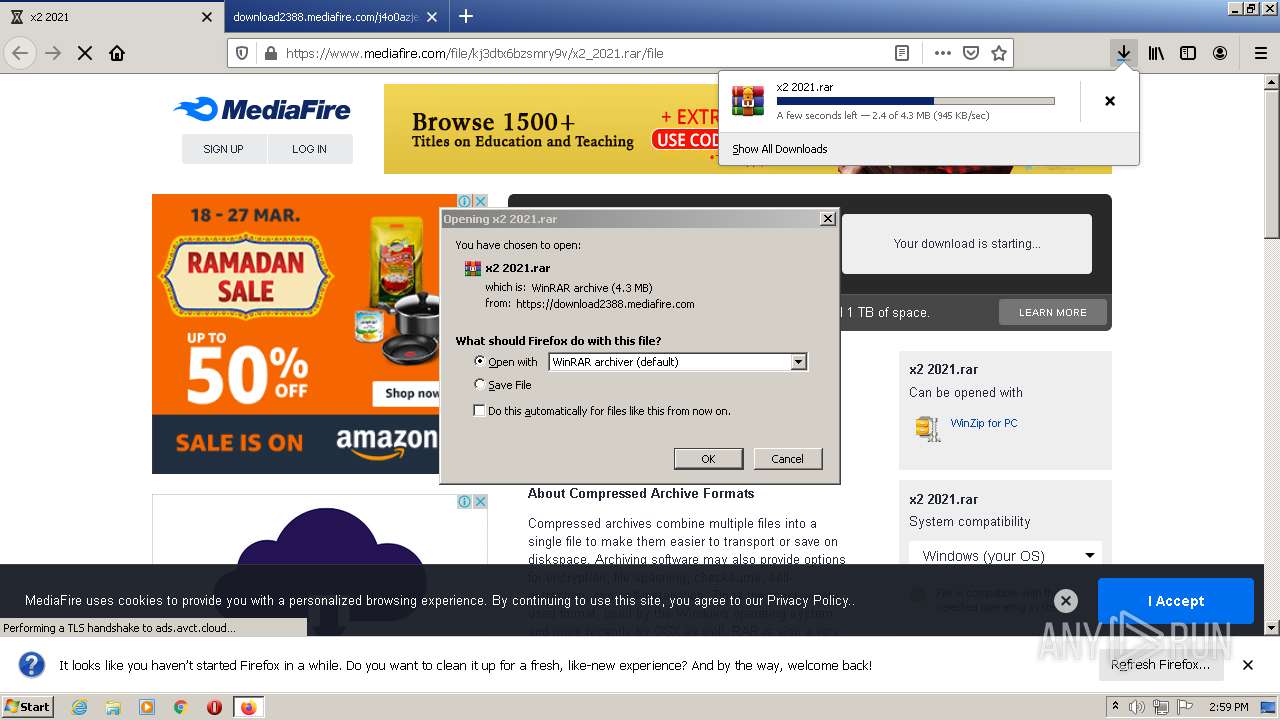Click the Refresh Firefox… button

[x=1160, y=665]
